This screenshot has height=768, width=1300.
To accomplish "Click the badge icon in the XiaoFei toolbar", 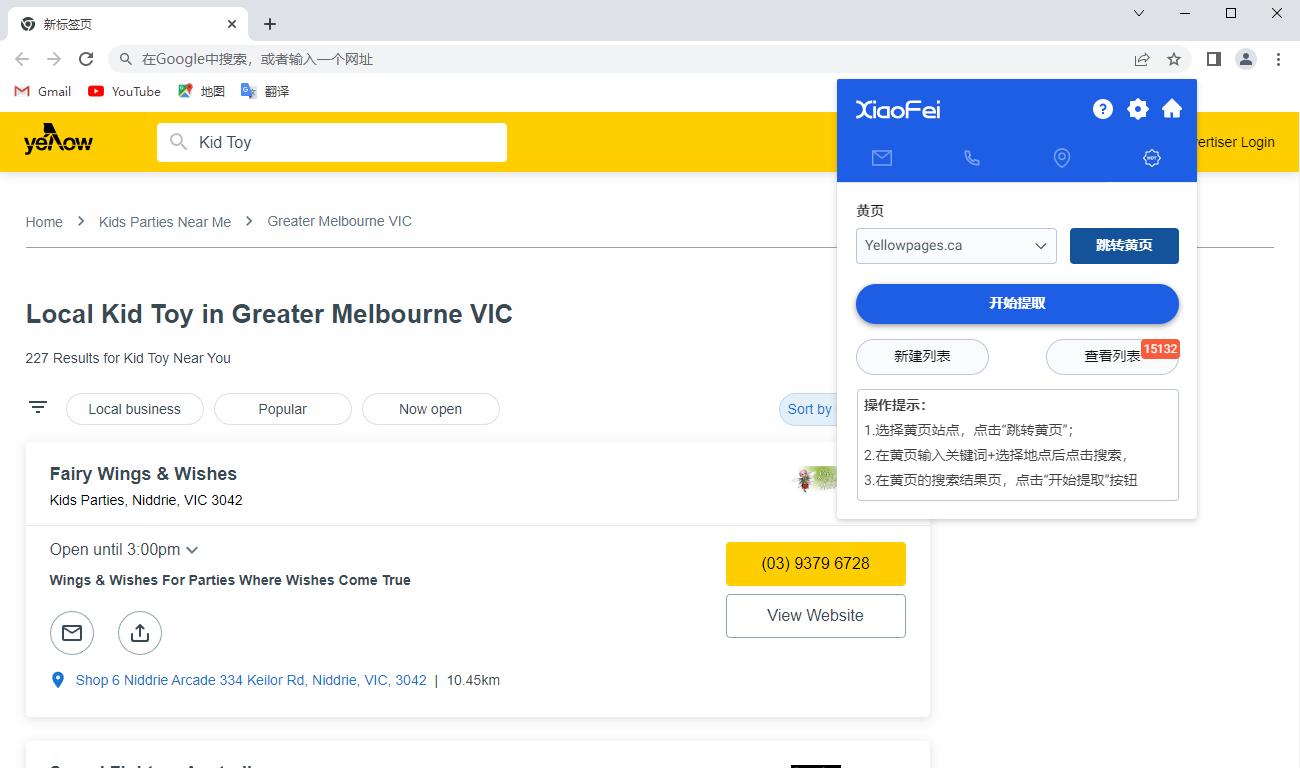I will [1151, 157].
